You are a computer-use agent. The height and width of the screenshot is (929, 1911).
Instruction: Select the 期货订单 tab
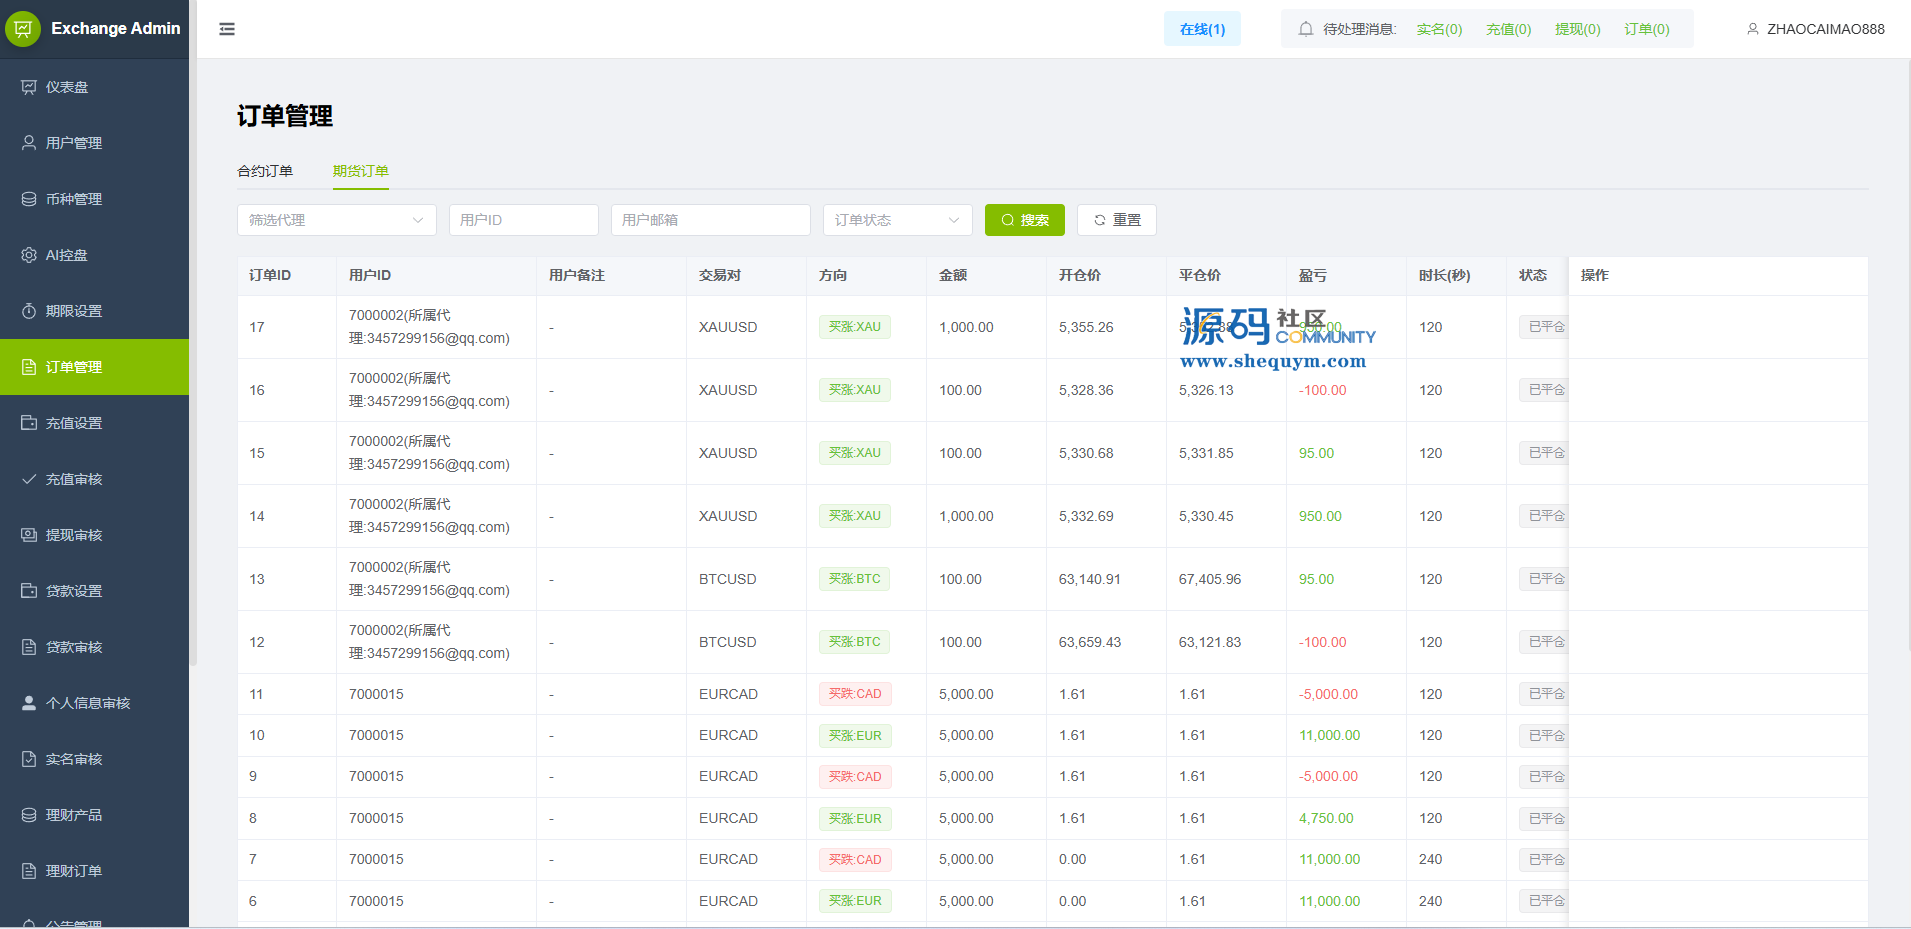[361, 171]
